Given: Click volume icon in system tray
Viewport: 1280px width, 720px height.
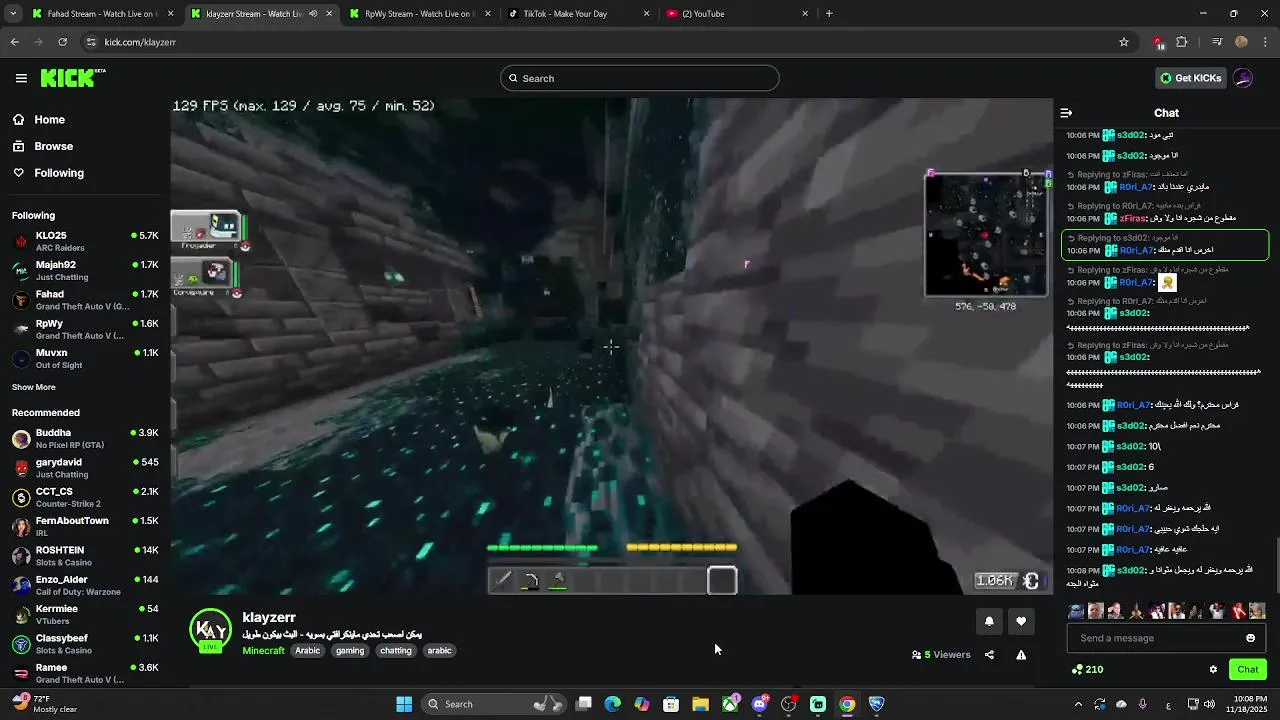Looking at the screenshot, I should click(1209, 704).
